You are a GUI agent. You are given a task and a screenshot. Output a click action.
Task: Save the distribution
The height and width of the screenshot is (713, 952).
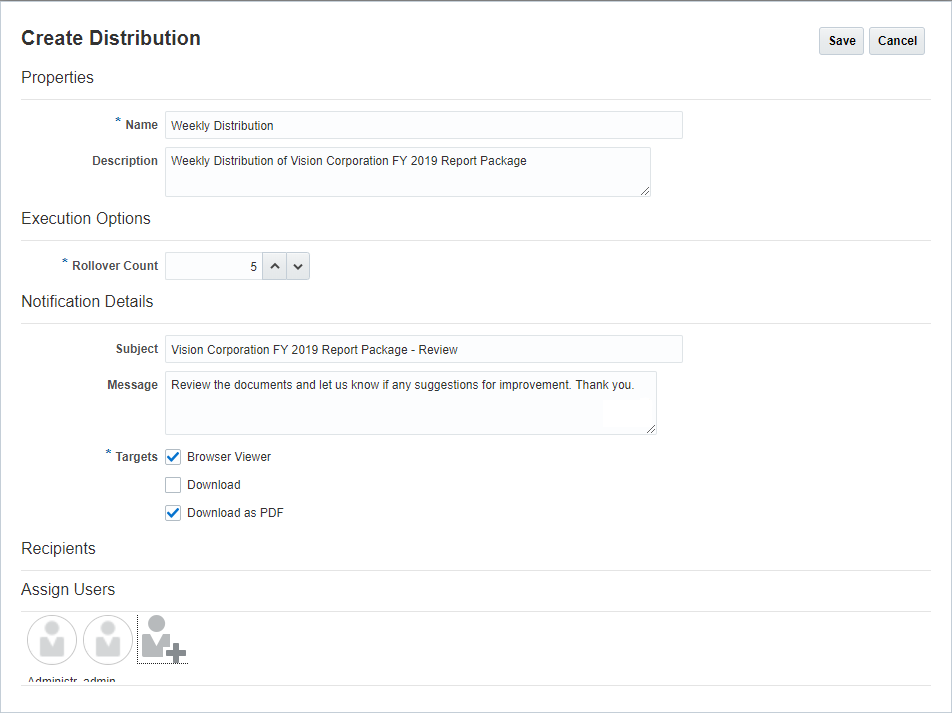click(x=841, y=41)
